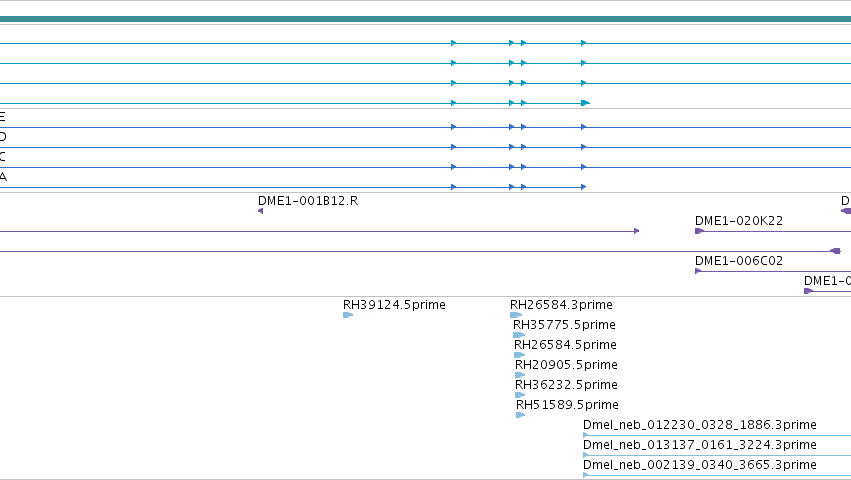
Task: Select the RH26584.5prime EST label
Action: coord(565,345)
